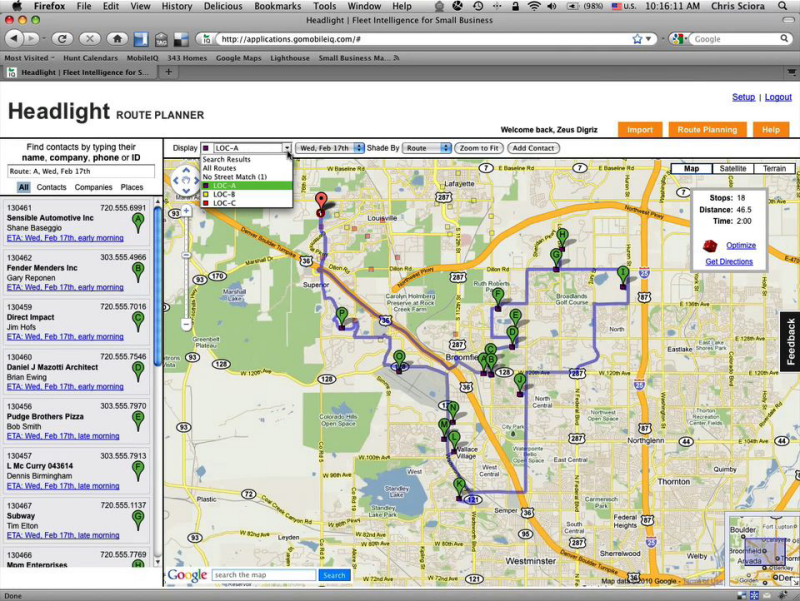Filter the contact list by Places

tap(132, 187)
